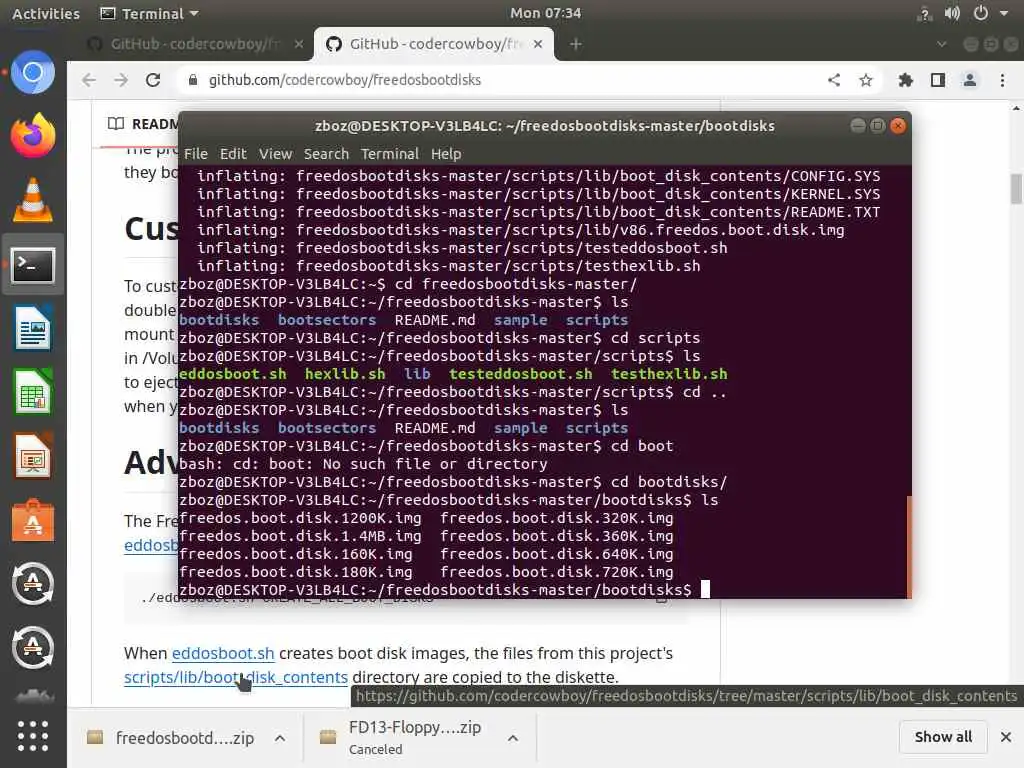
Task: Click Activities in the top bar
Action: [x=46, y=13]
